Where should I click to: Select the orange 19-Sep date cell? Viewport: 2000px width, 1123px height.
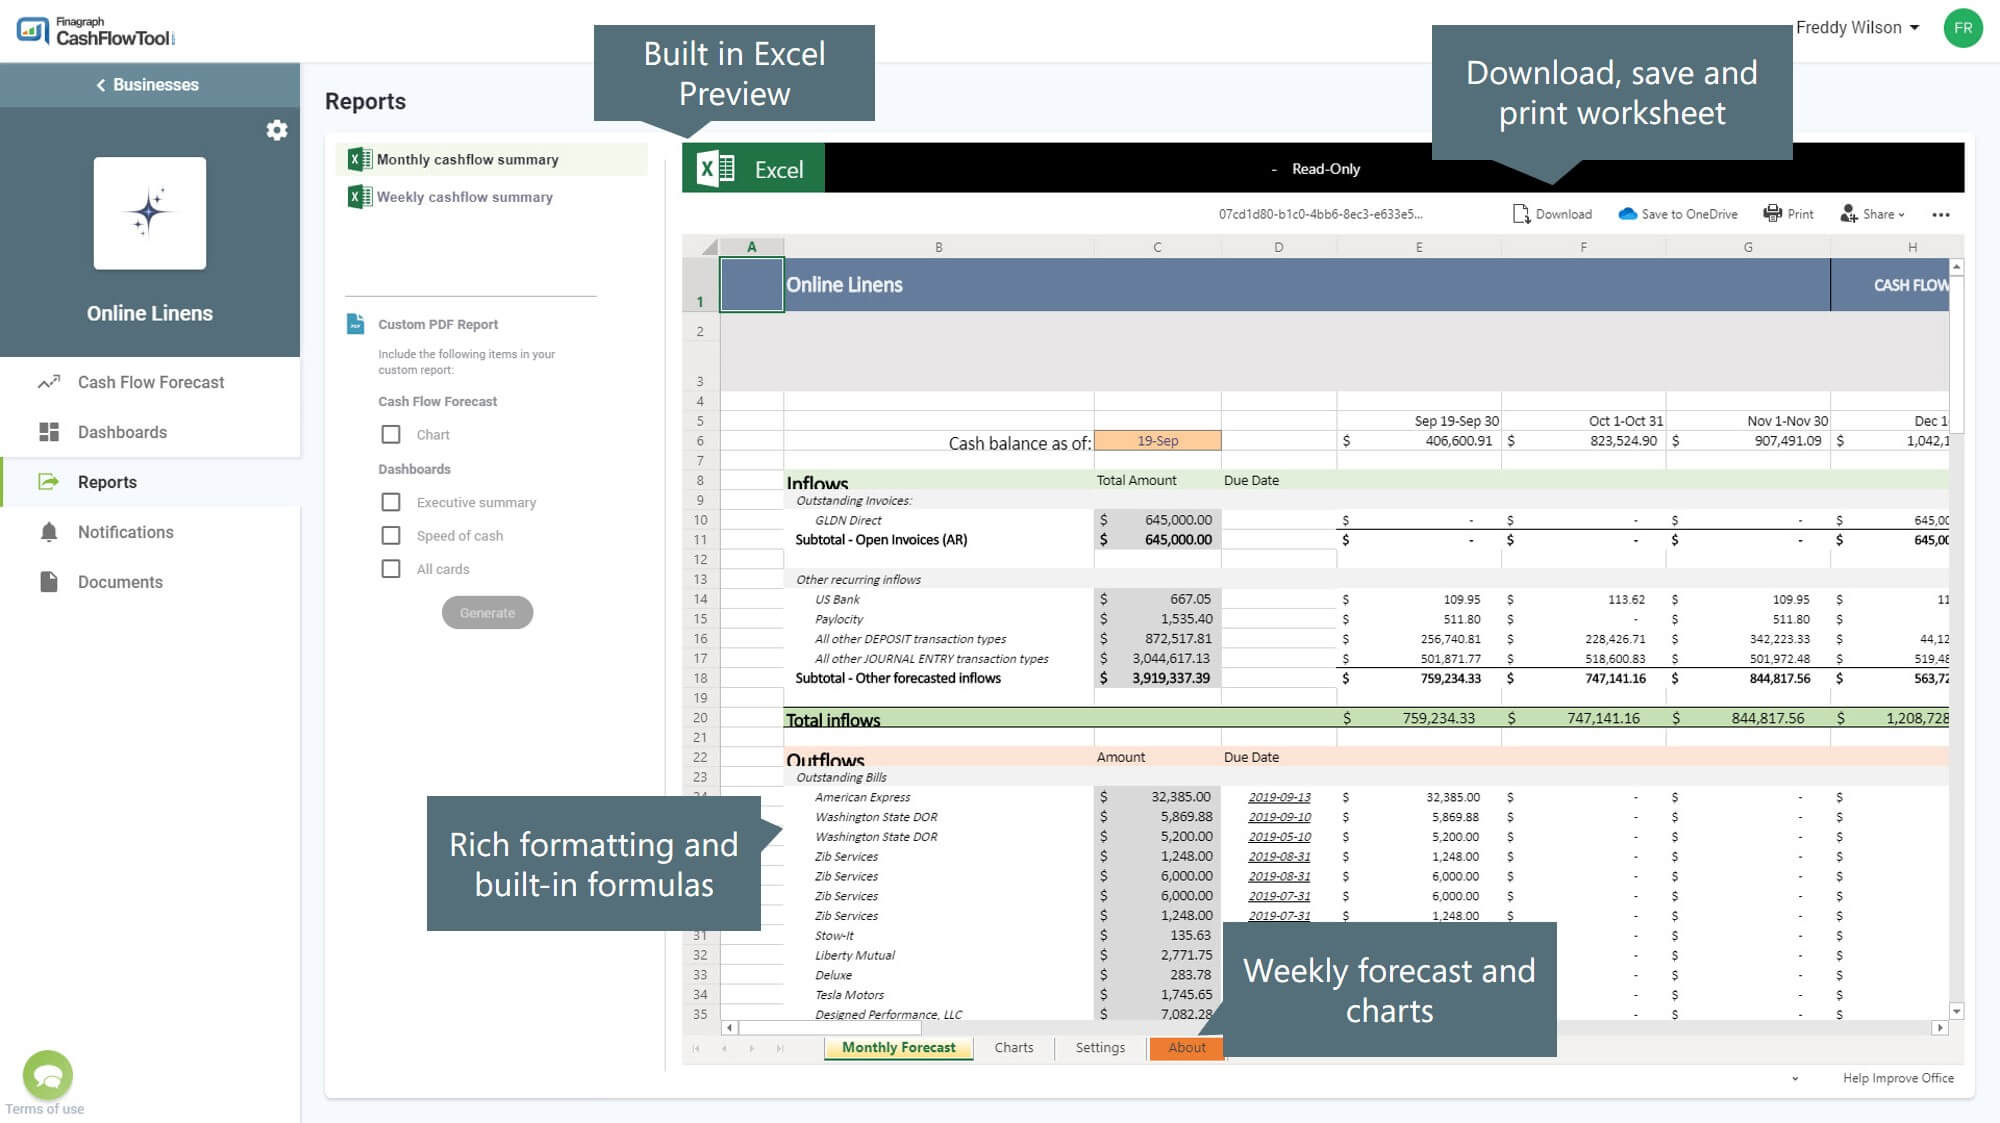click(x=1157, y=441)
